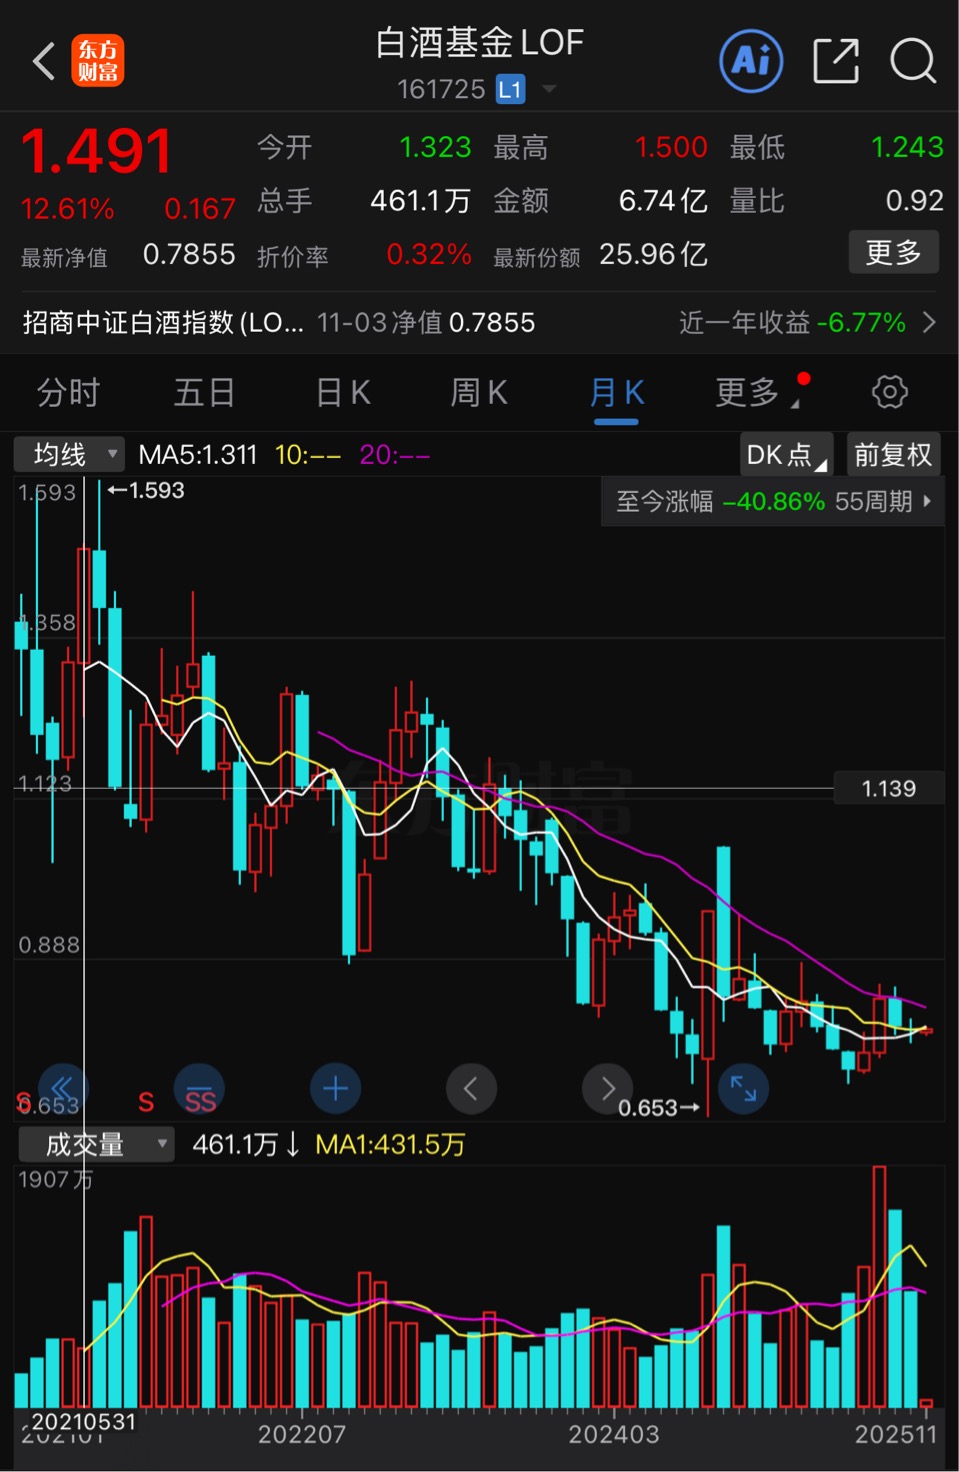Tap the red S marker beside SS

[146, 1102]
